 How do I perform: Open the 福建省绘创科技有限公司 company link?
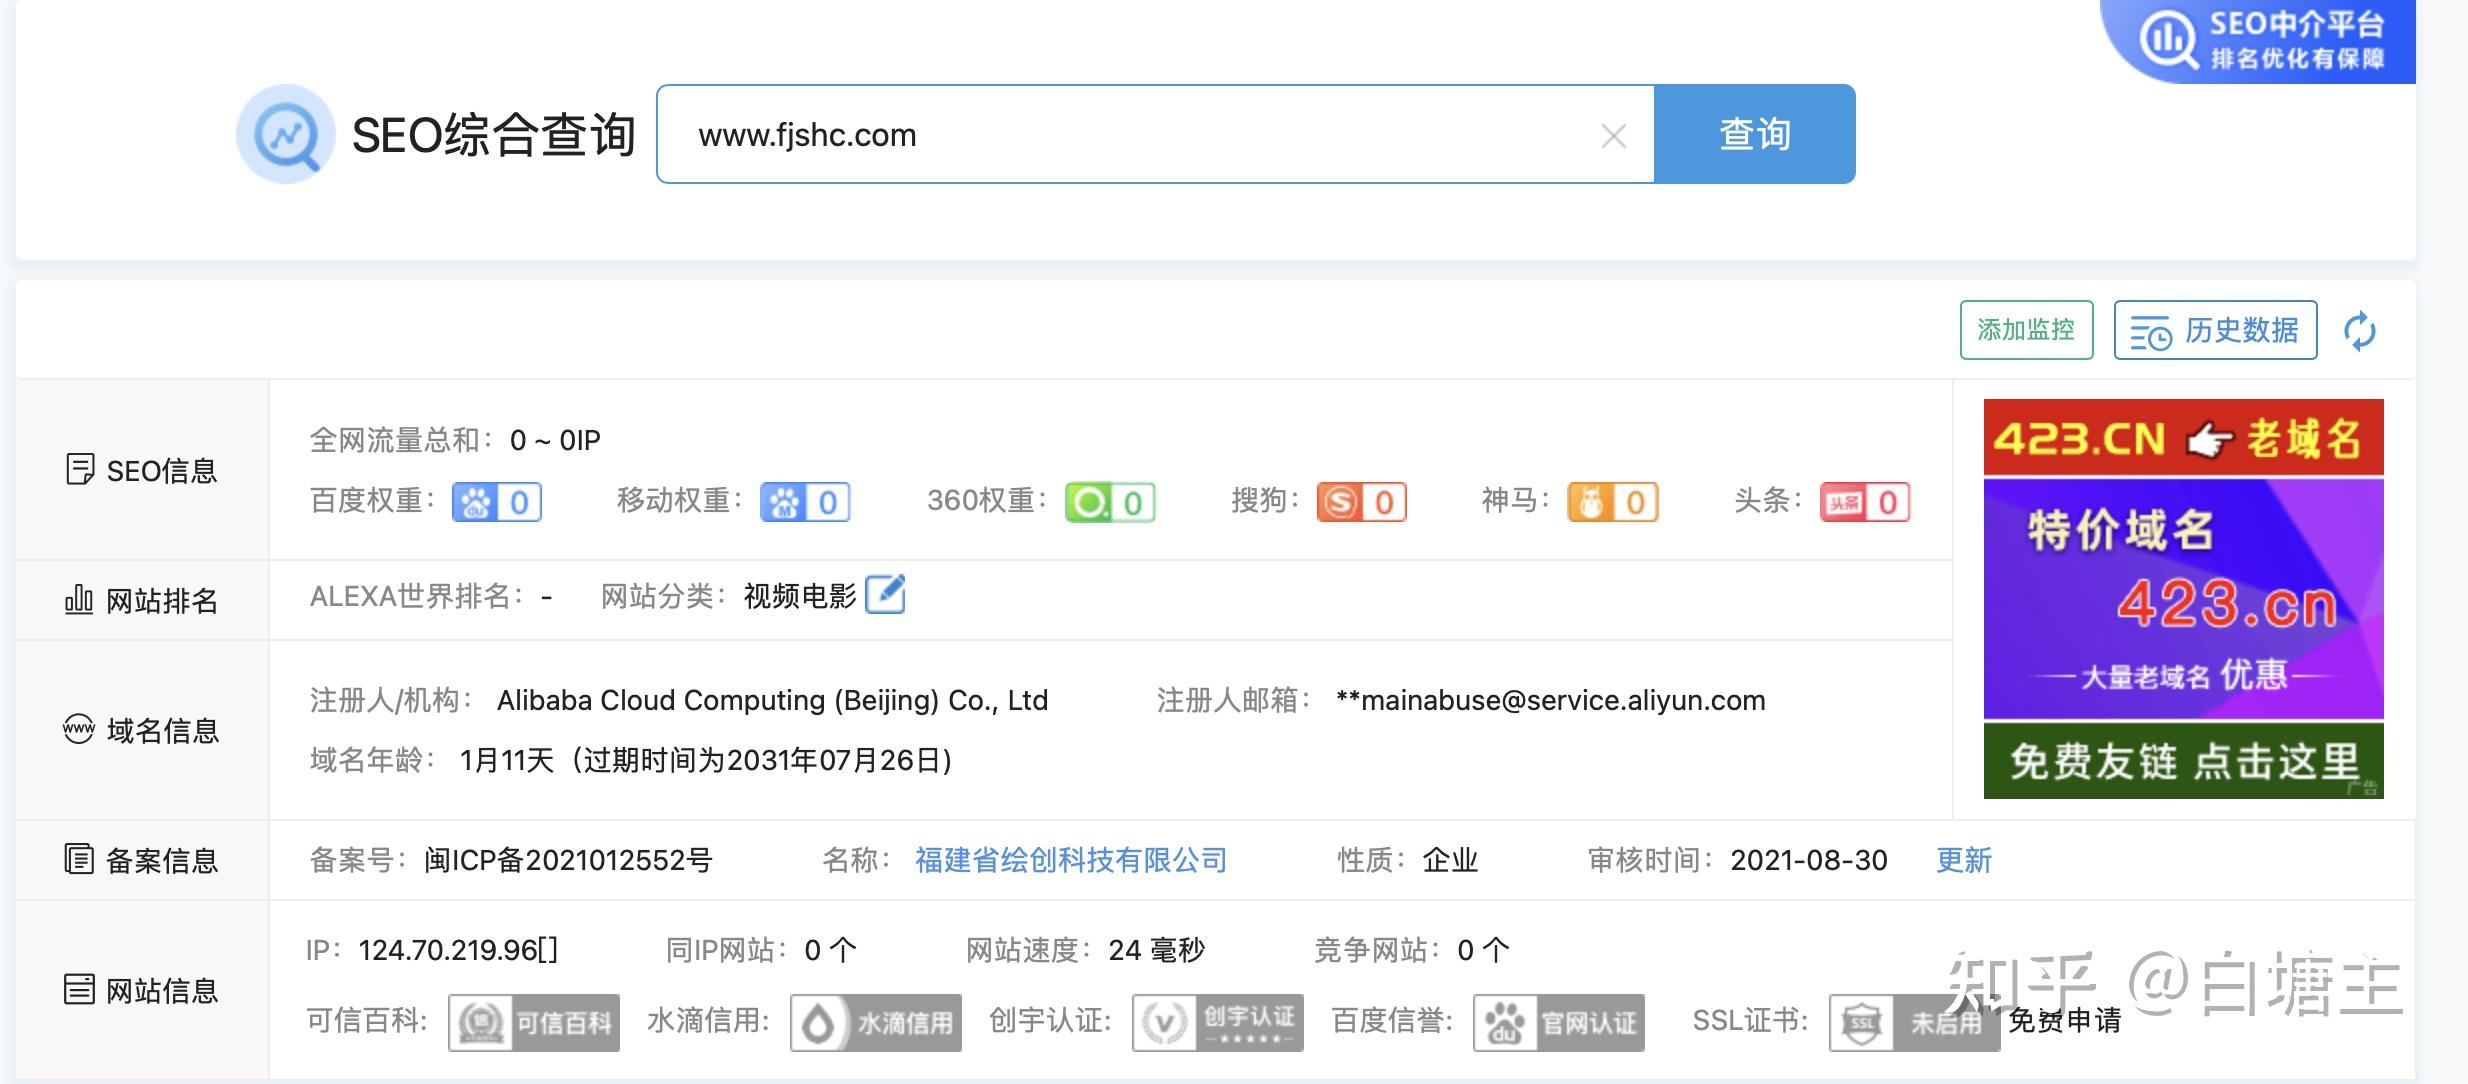1071,860
